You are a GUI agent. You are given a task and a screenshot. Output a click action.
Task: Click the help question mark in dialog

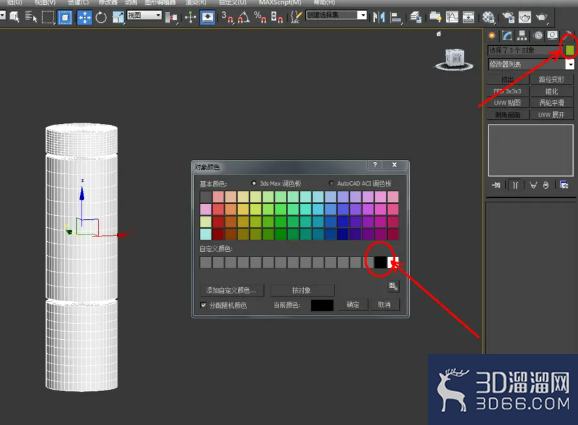click(x=375, y=165)
